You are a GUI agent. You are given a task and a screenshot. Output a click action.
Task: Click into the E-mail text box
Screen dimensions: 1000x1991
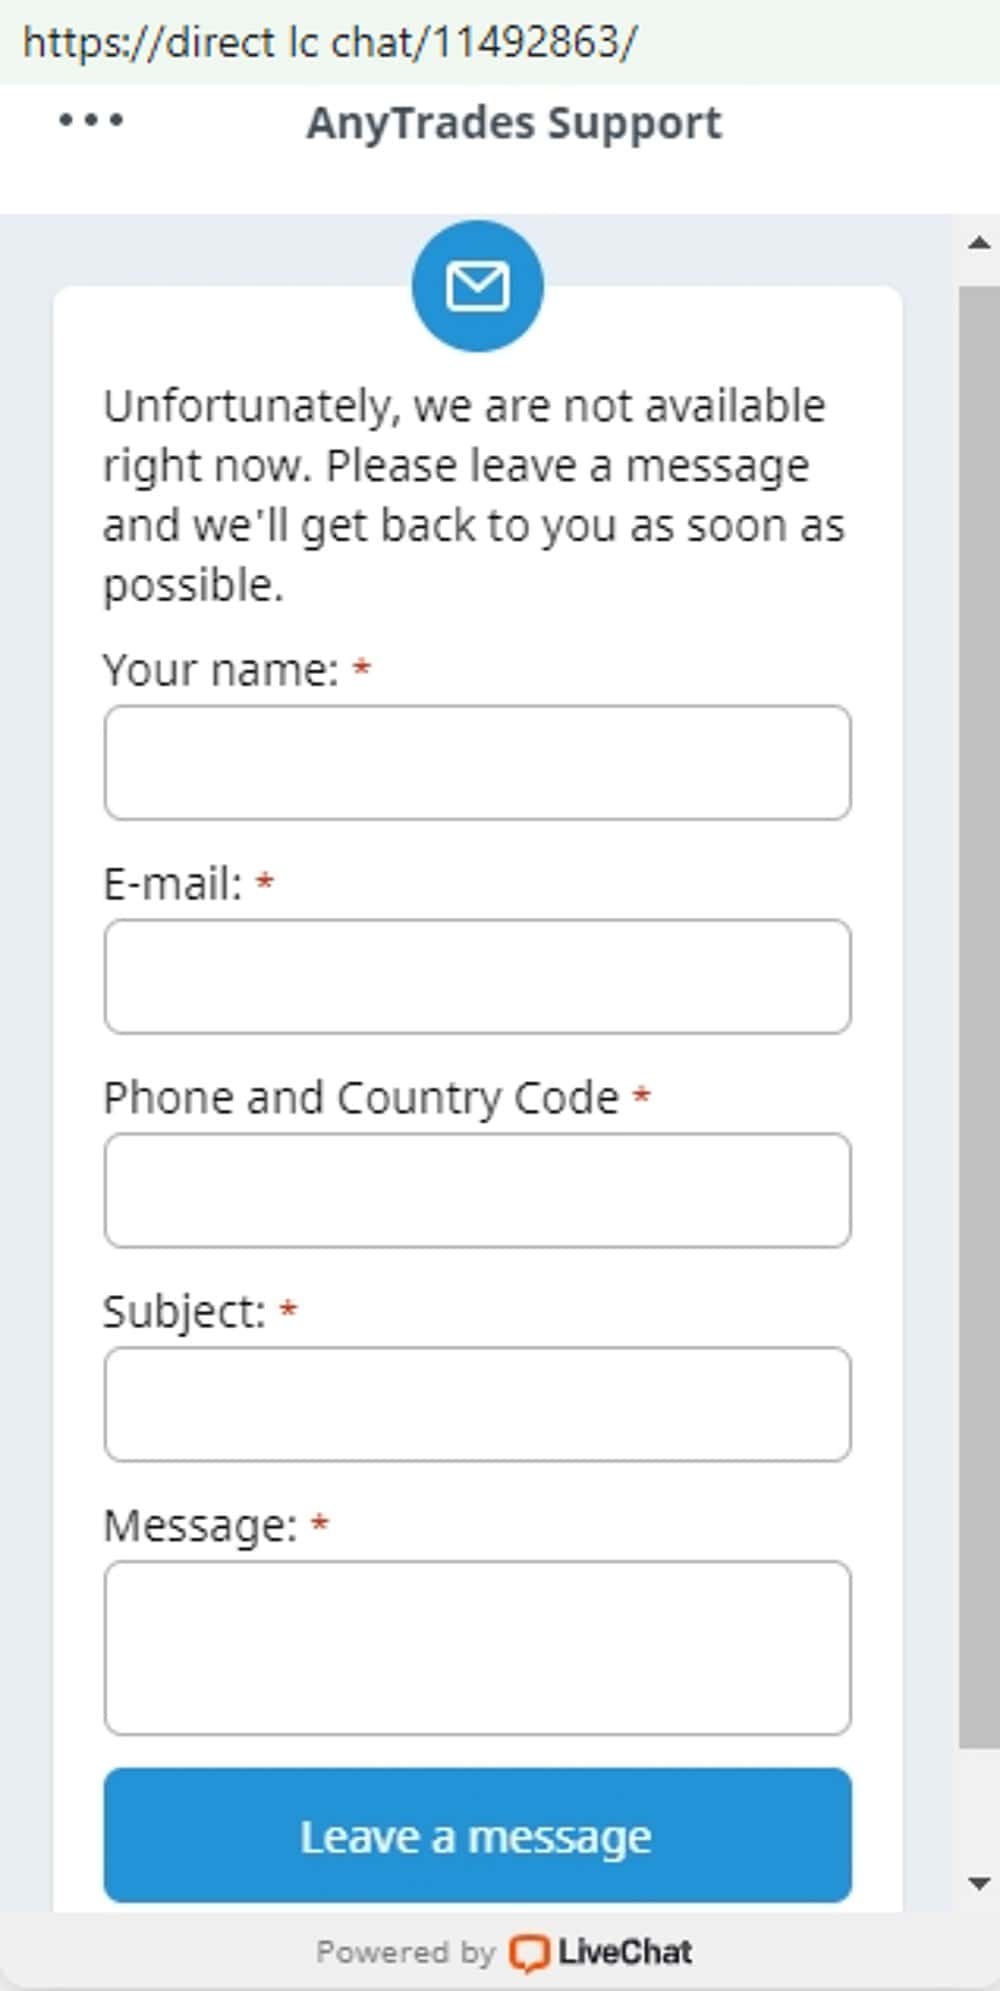coord(477,977)
